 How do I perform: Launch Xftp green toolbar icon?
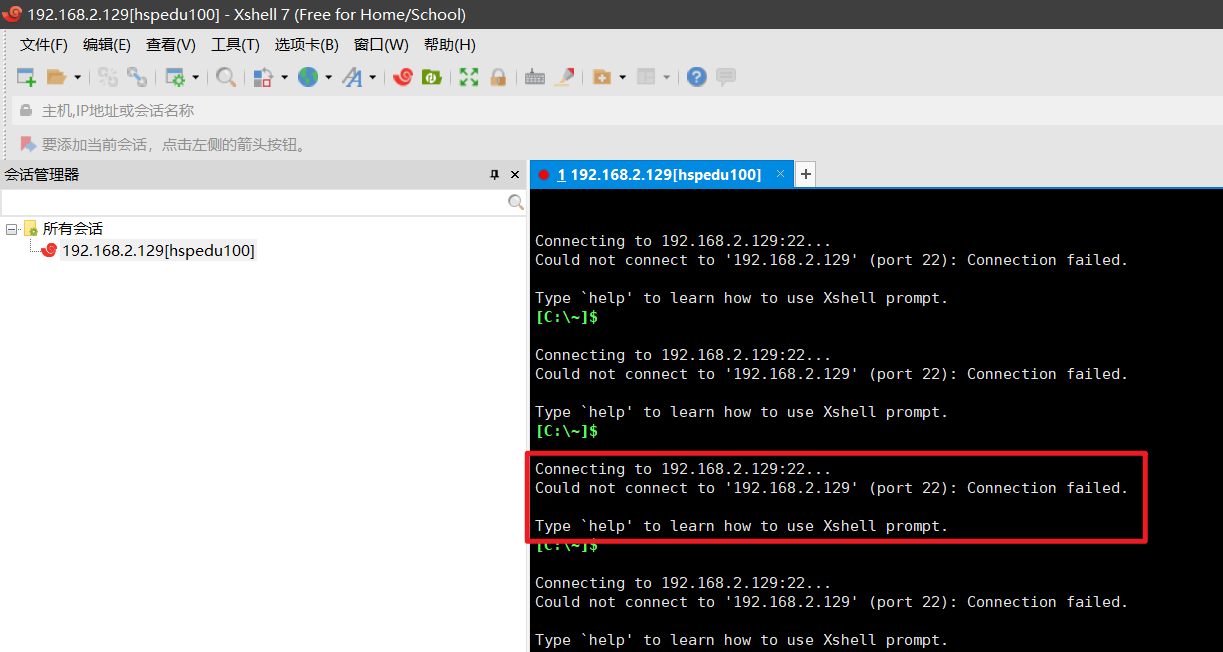[x=432, y=77]
